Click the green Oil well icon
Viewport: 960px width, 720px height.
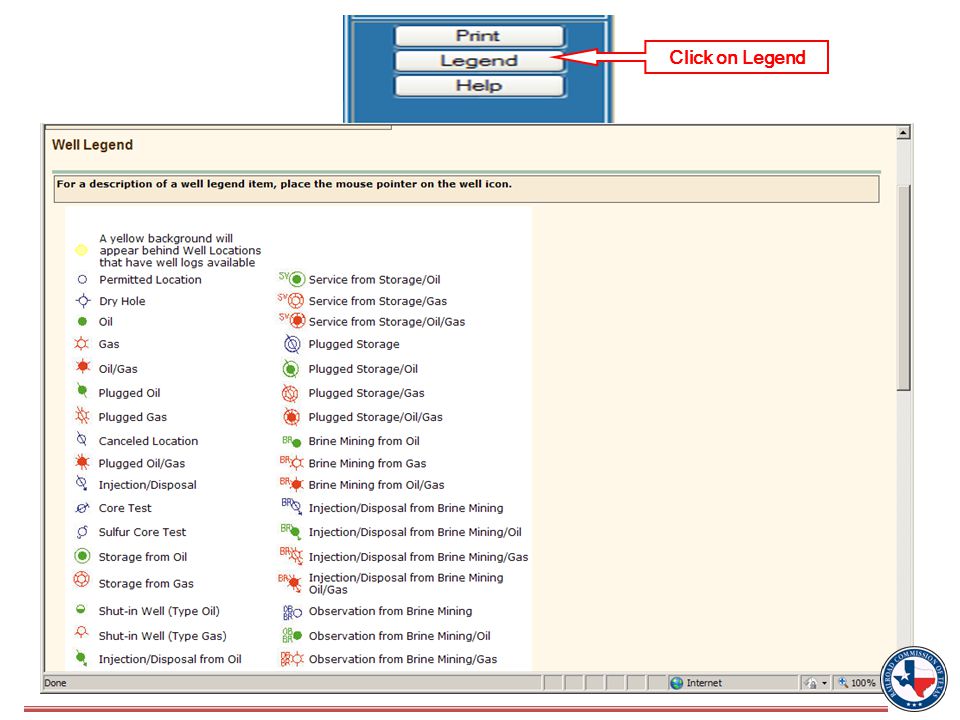(x=82, y=321)
